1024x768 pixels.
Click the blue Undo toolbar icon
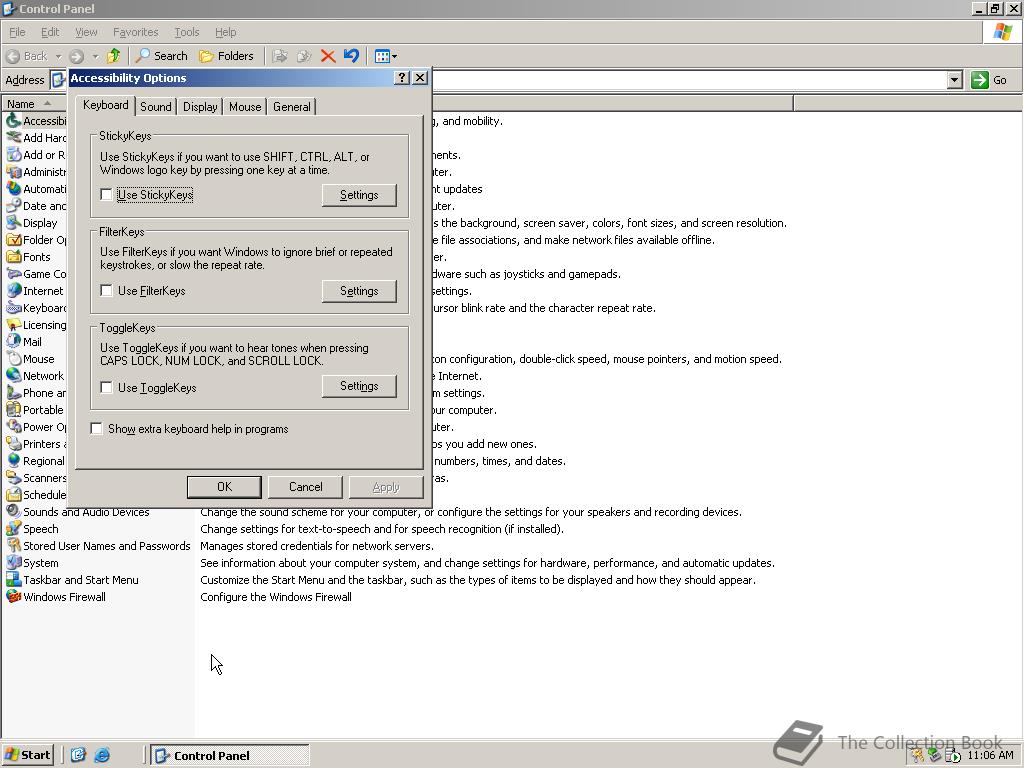pos(351,56)
